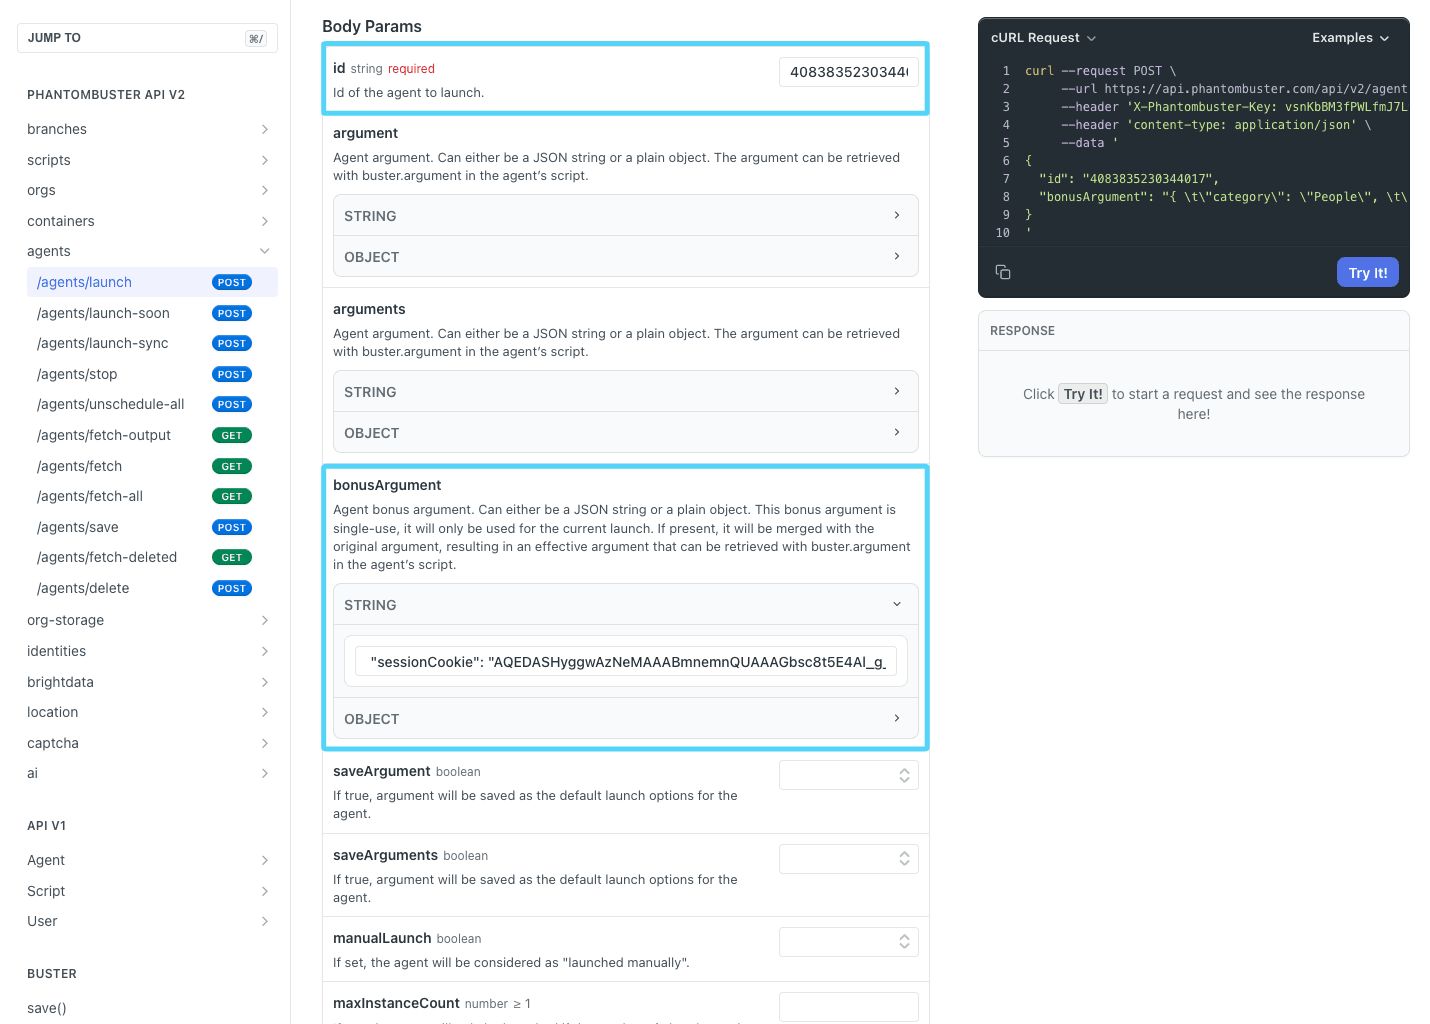Open the saveArgument boolean selector
Viewport: 1430px width, 1024px height.
click(x=848, y=775)
